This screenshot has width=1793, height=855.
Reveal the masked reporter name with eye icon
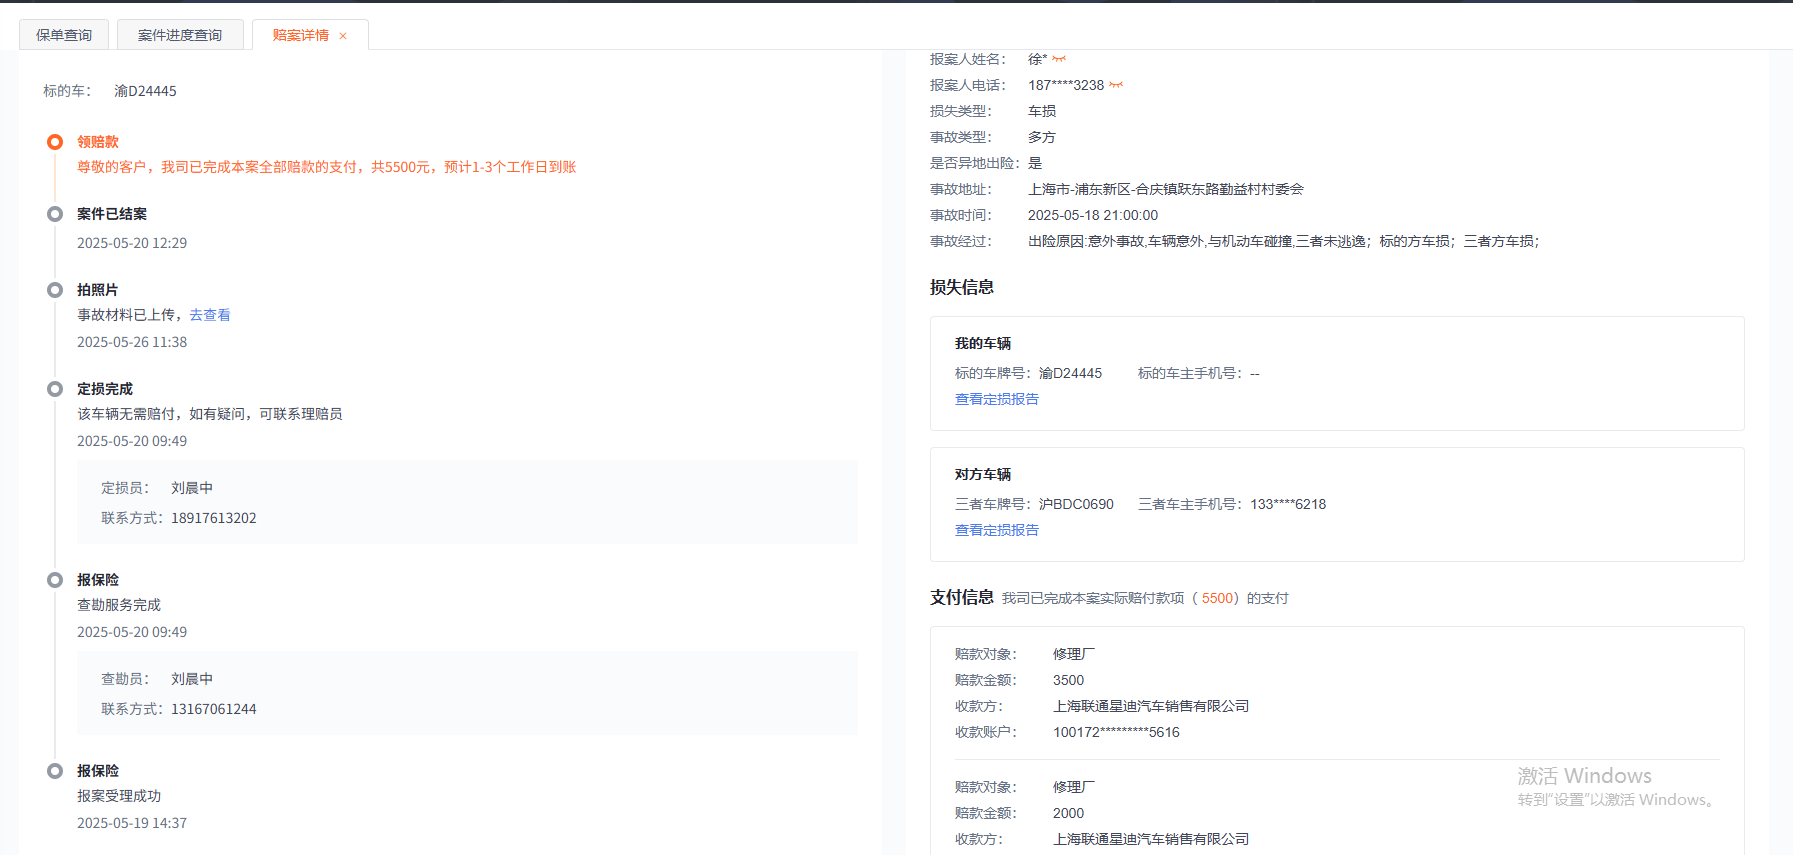pyautogui.click(x=1059, y=59)
